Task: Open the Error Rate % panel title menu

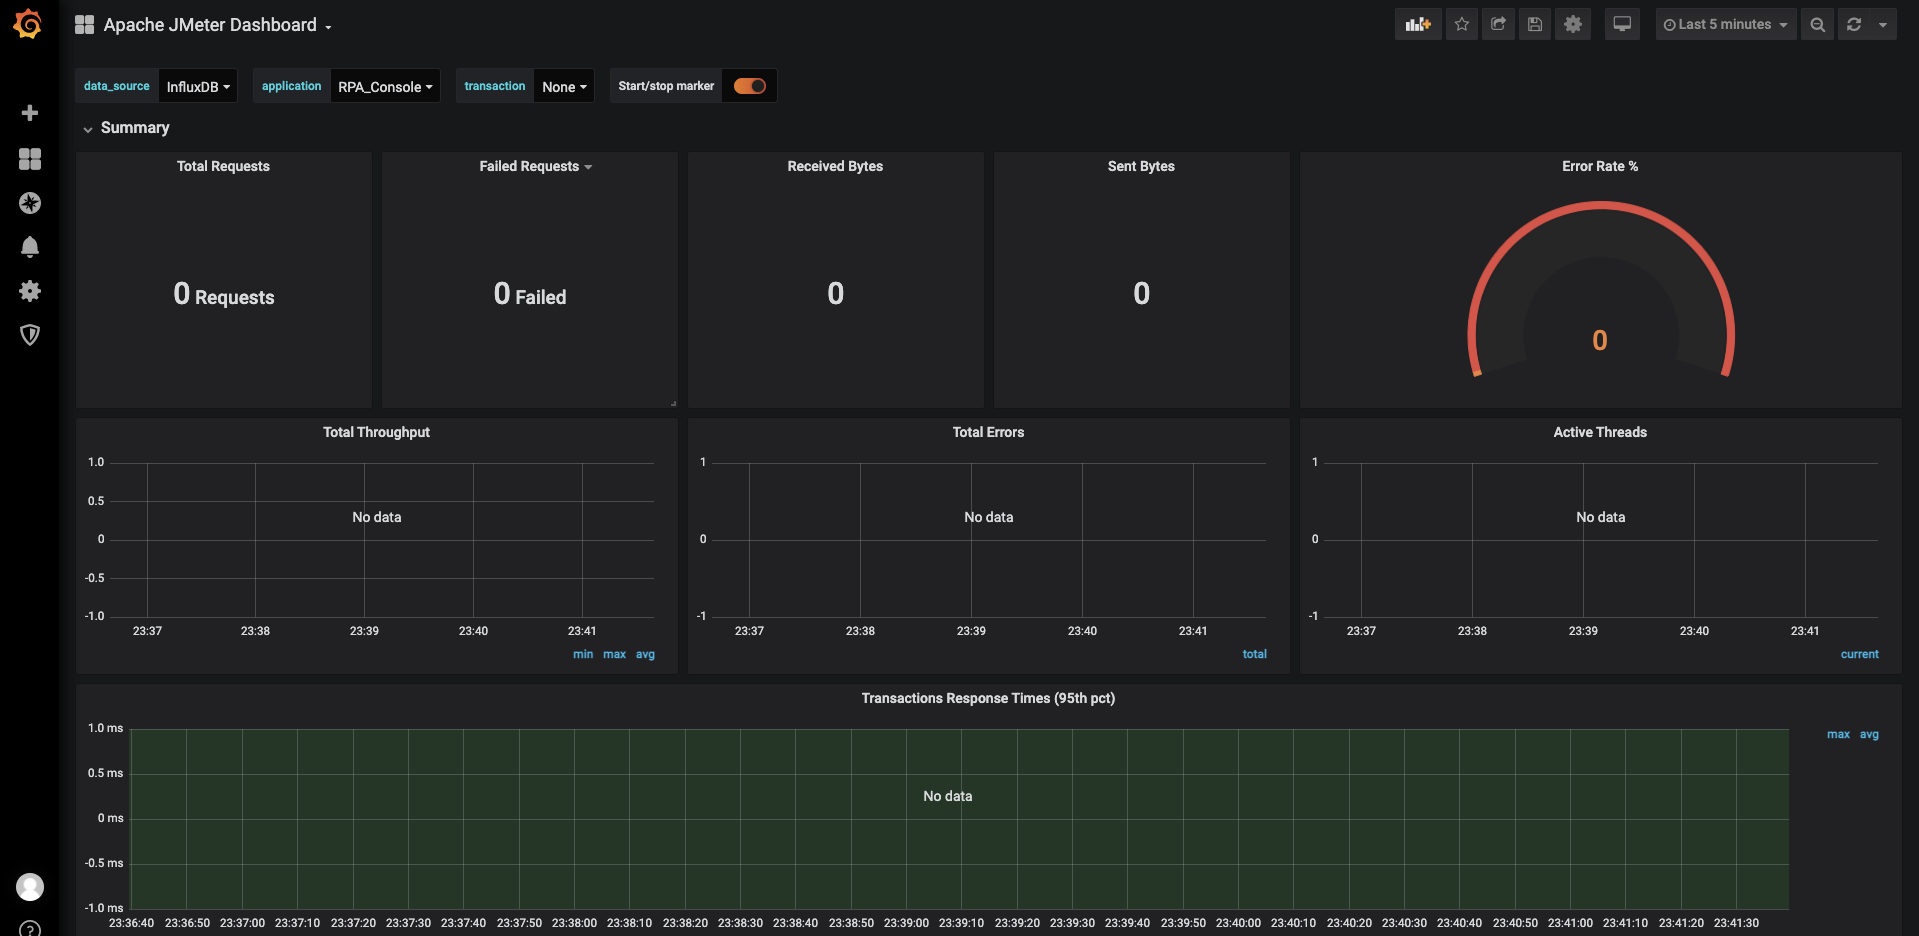Action: click(x=1600, y=166)
